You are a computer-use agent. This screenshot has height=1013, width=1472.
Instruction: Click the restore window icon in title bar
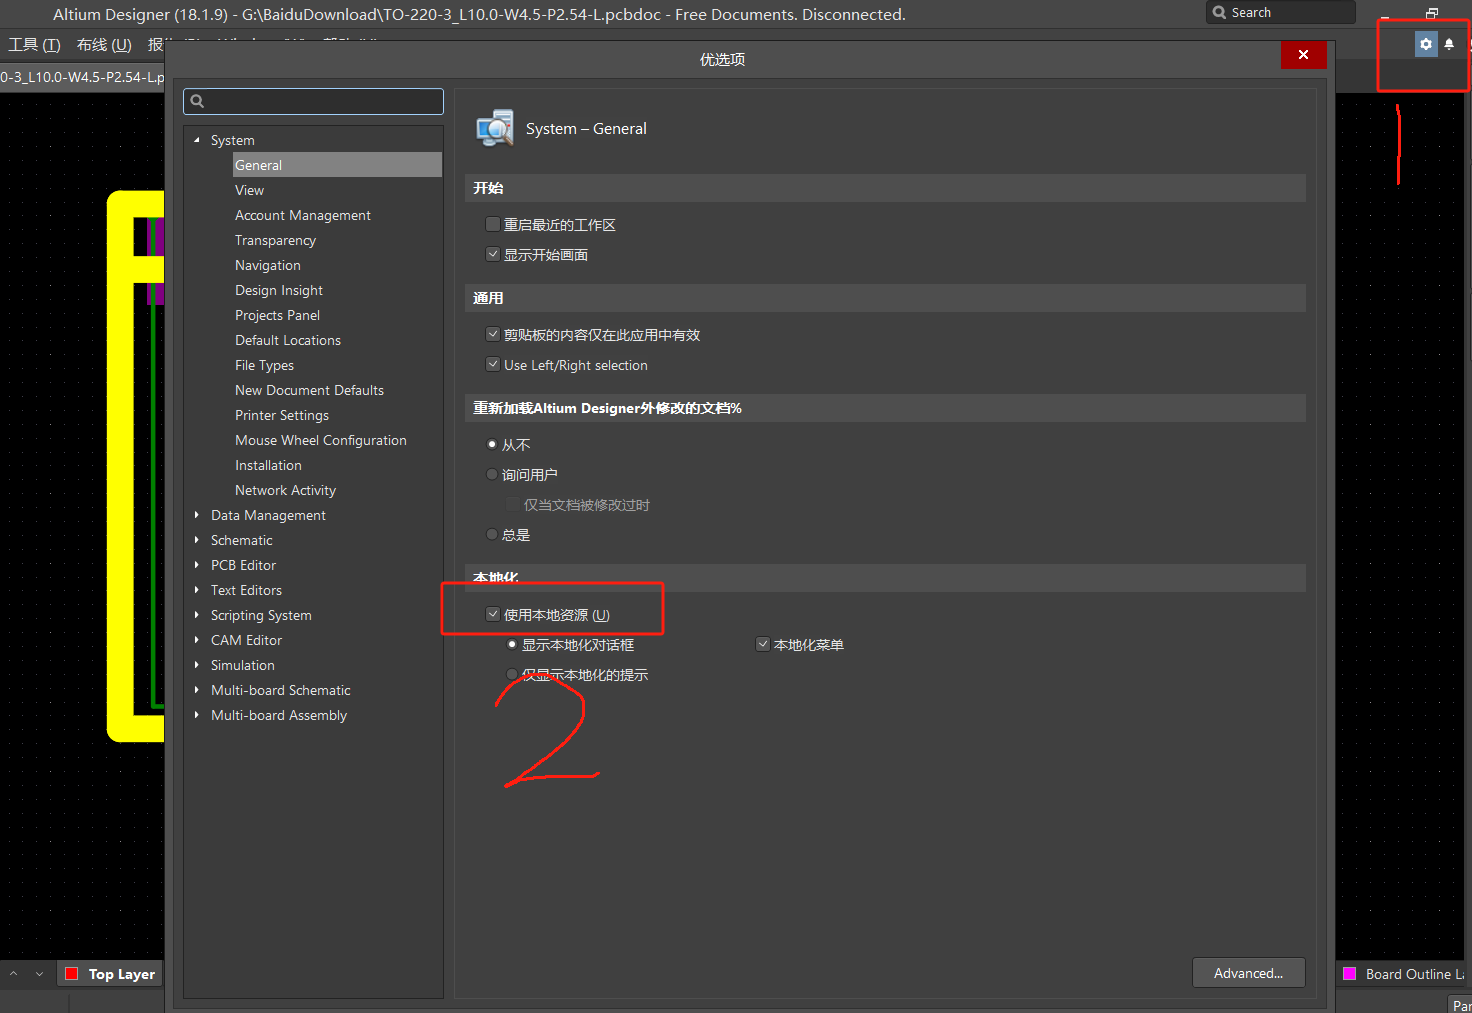pyautogui.click(x=1432, y=13)
